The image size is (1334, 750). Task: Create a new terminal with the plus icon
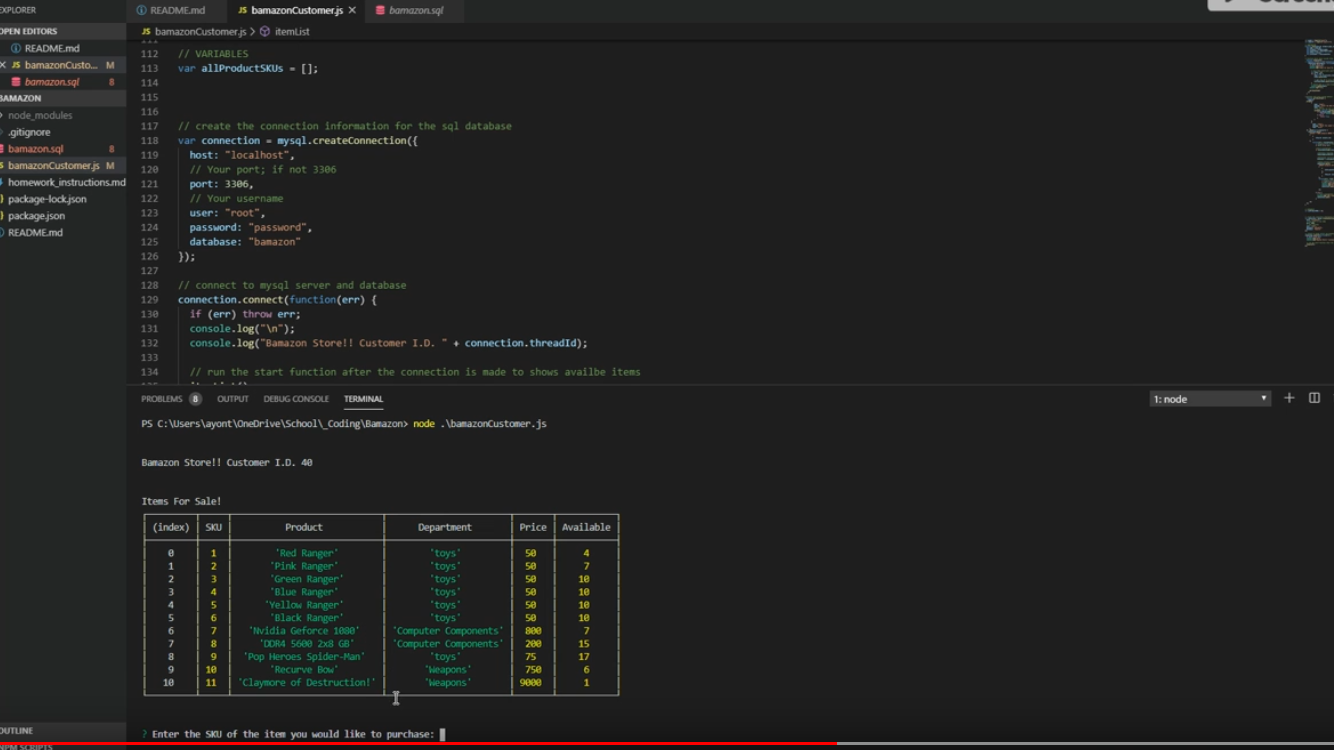point(1289,398)
